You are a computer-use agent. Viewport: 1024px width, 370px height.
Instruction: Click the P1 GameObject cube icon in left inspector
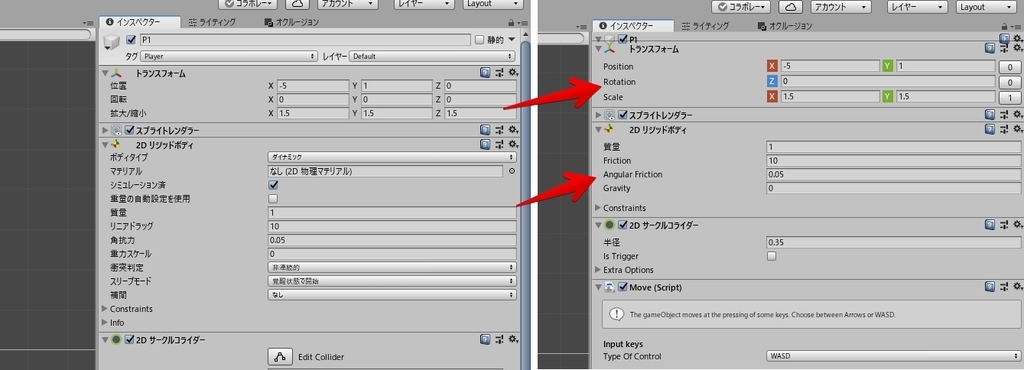[x=112, y=43]
